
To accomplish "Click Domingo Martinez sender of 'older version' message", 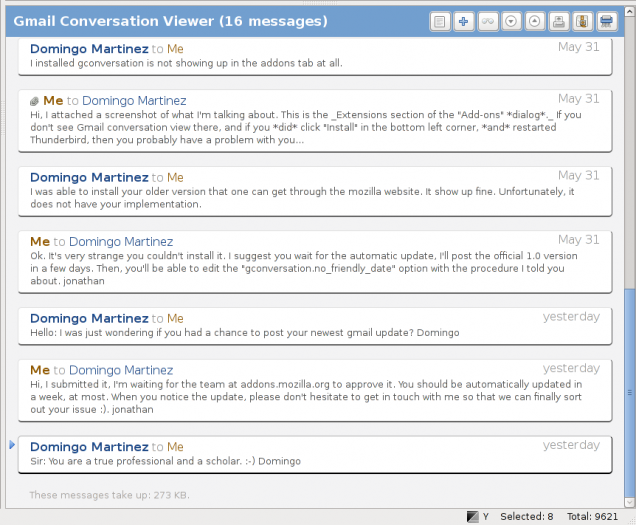I will (89, 178).
